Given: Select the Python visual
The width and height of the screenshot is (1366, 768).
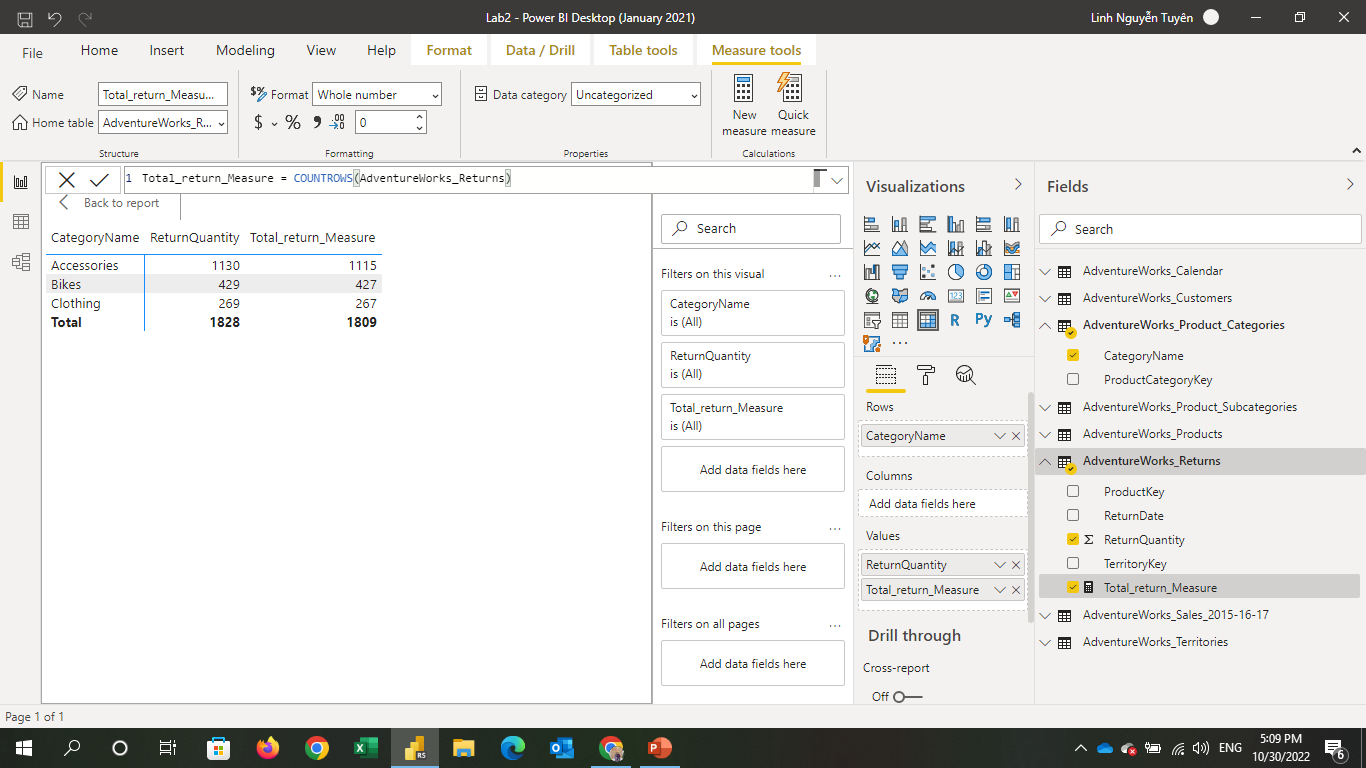Looking at the screenshot, I should tap(984, 321).
